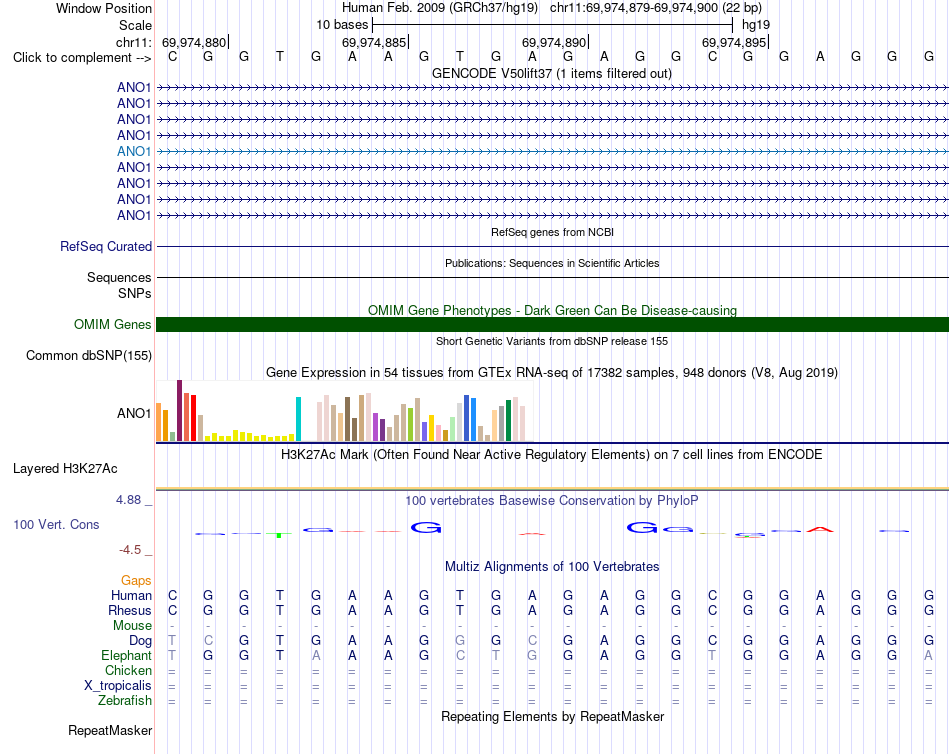Click the 100 Vert. Cons track label
The height and width of the screenshot is (754, 950).
point(56,525)
